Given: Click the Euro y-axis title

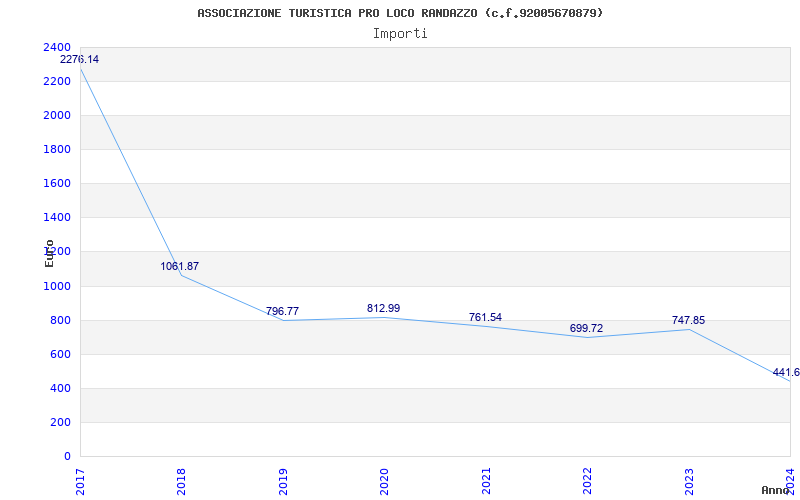Looking at the screenshot, I should 49,253.
